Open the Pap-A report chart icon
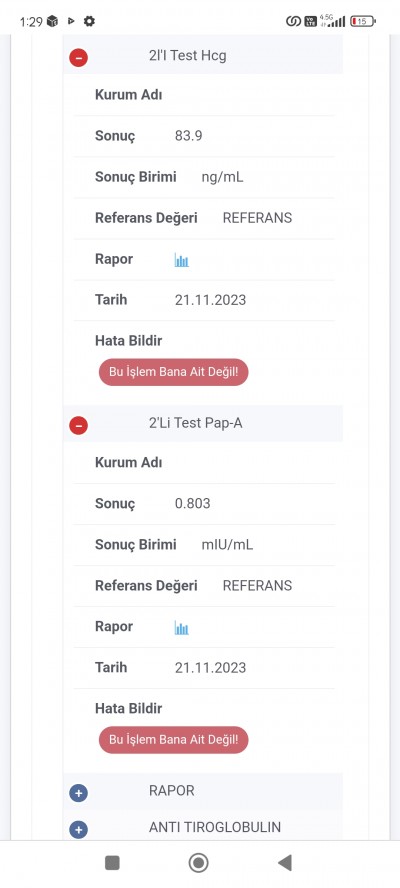The height and width of the screenshot is (888, 400). [181, 628]
